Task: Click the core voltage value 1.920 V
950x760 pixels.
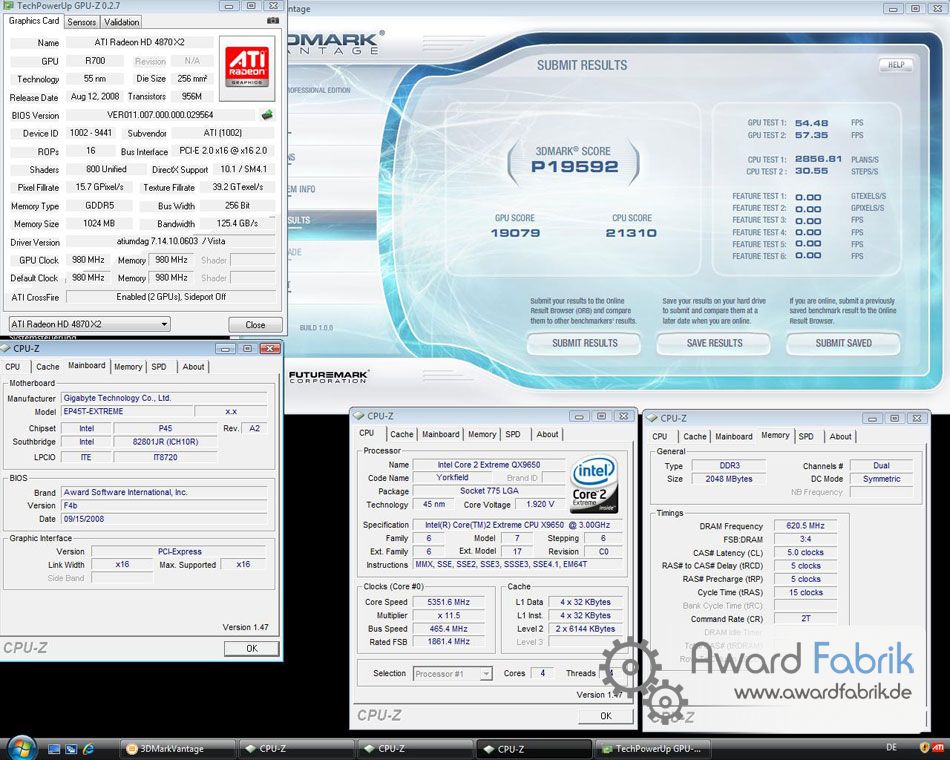Action: [x=540, y=504]
